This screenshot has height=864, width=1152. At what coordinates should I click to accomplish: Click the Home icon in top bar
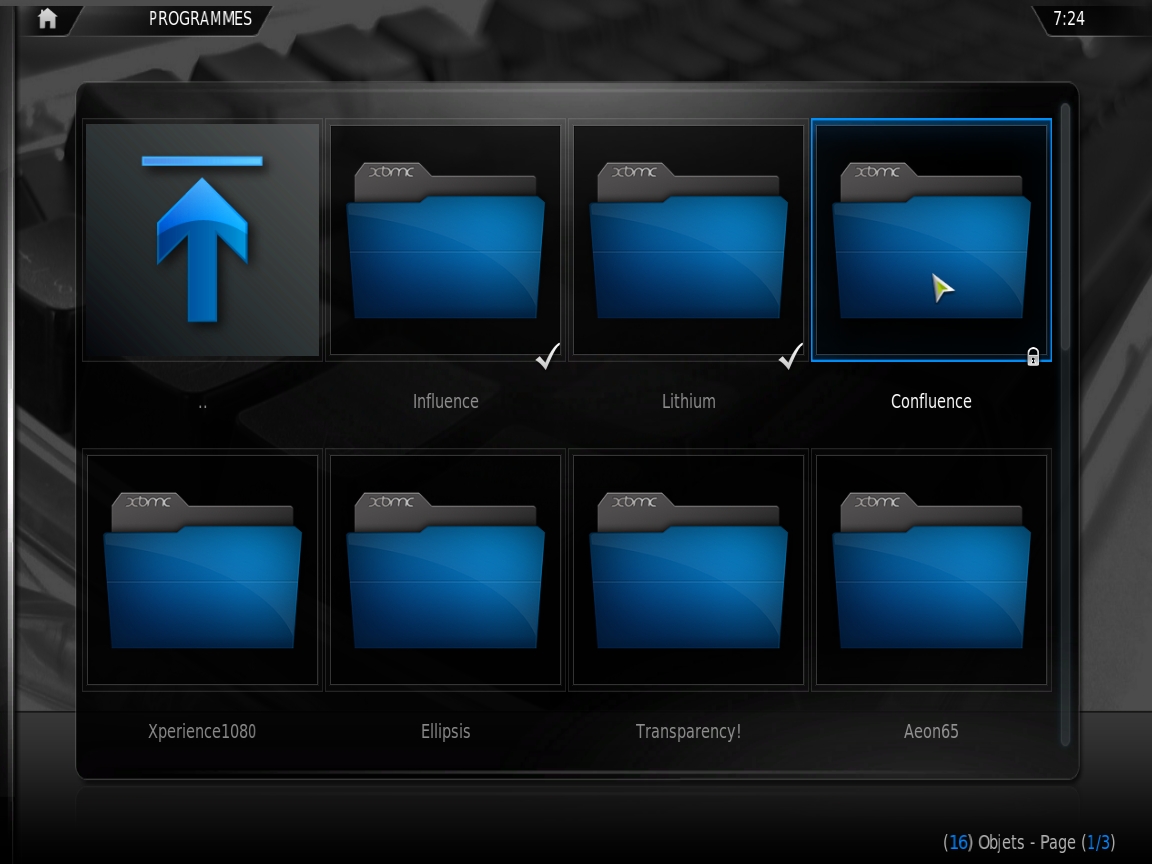(47, 18)
